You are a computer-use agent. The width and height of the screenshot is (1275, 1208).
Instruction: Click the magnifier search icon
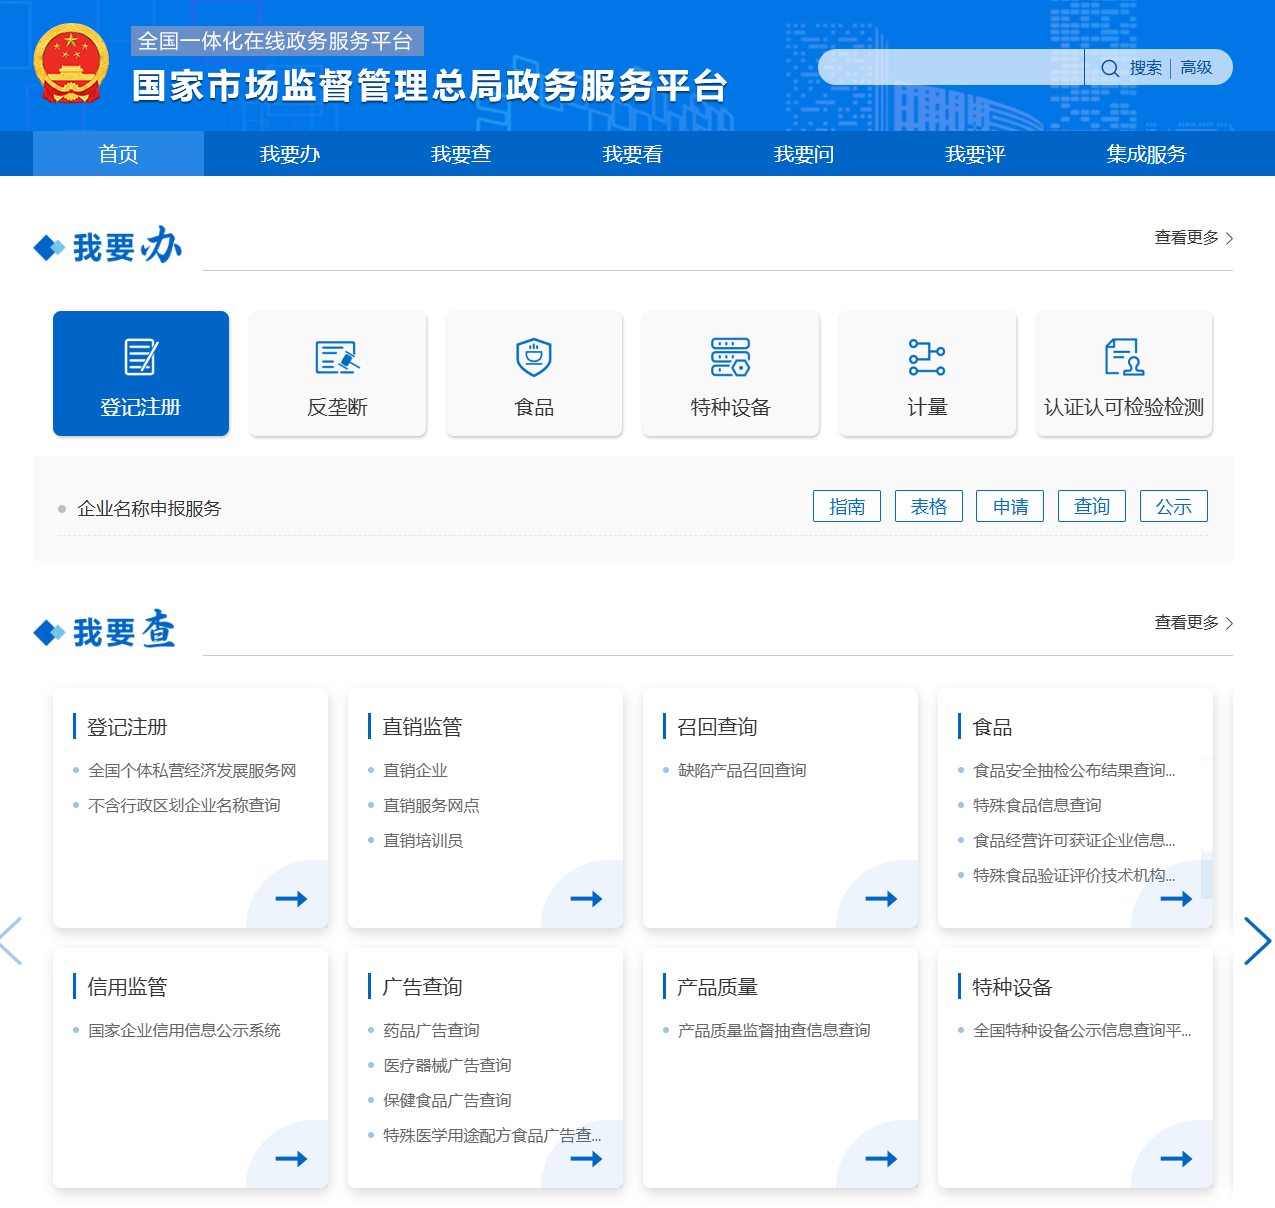[1109, 67]
